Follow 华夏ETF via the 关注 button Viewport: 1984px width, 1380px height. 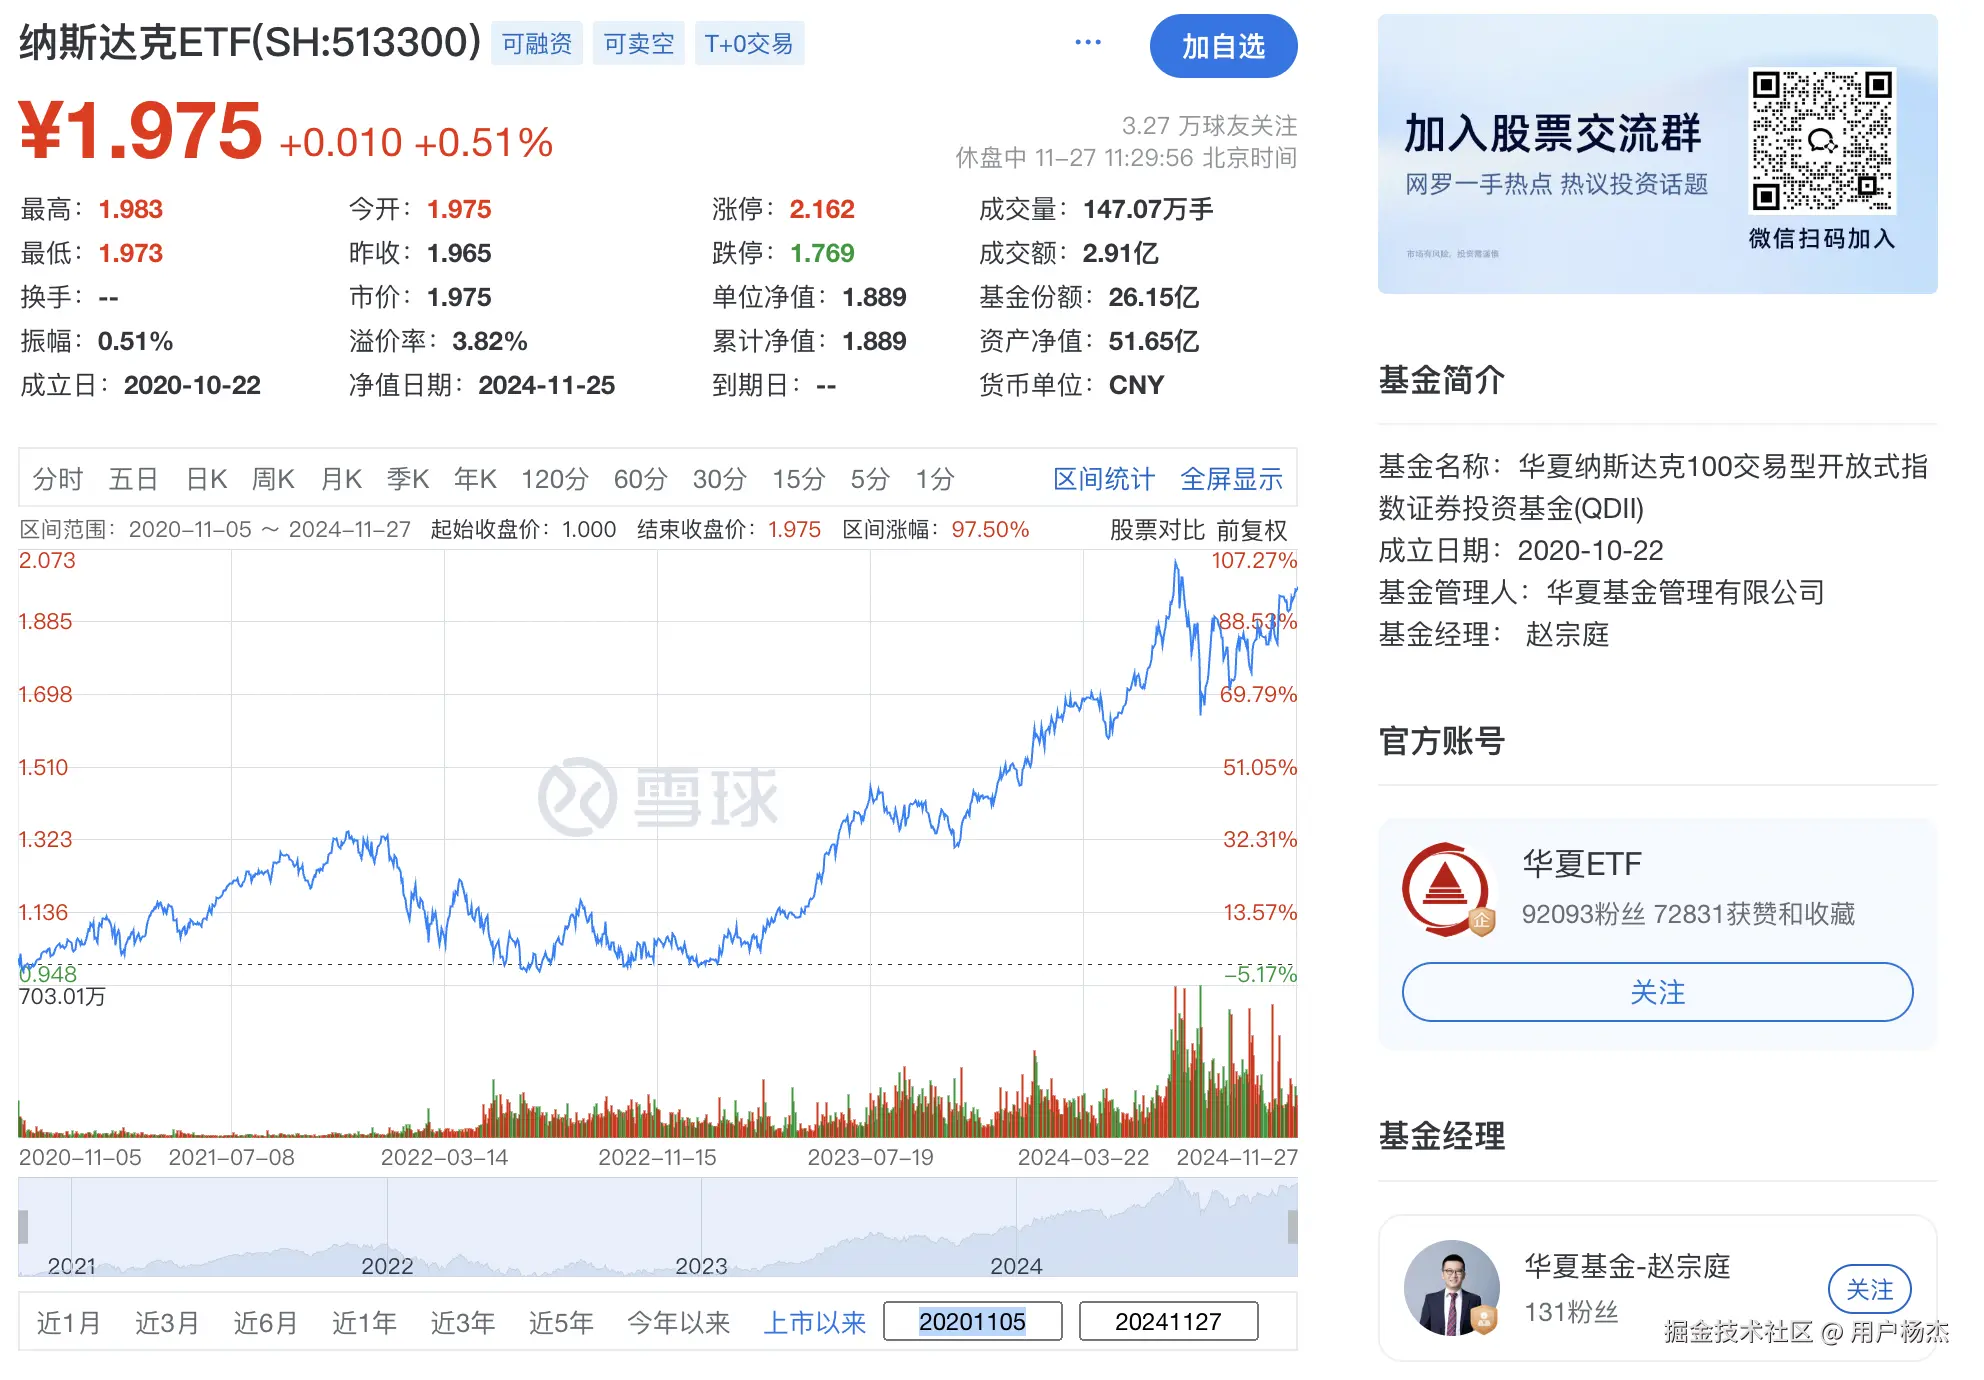click(x=1657, y=992)
